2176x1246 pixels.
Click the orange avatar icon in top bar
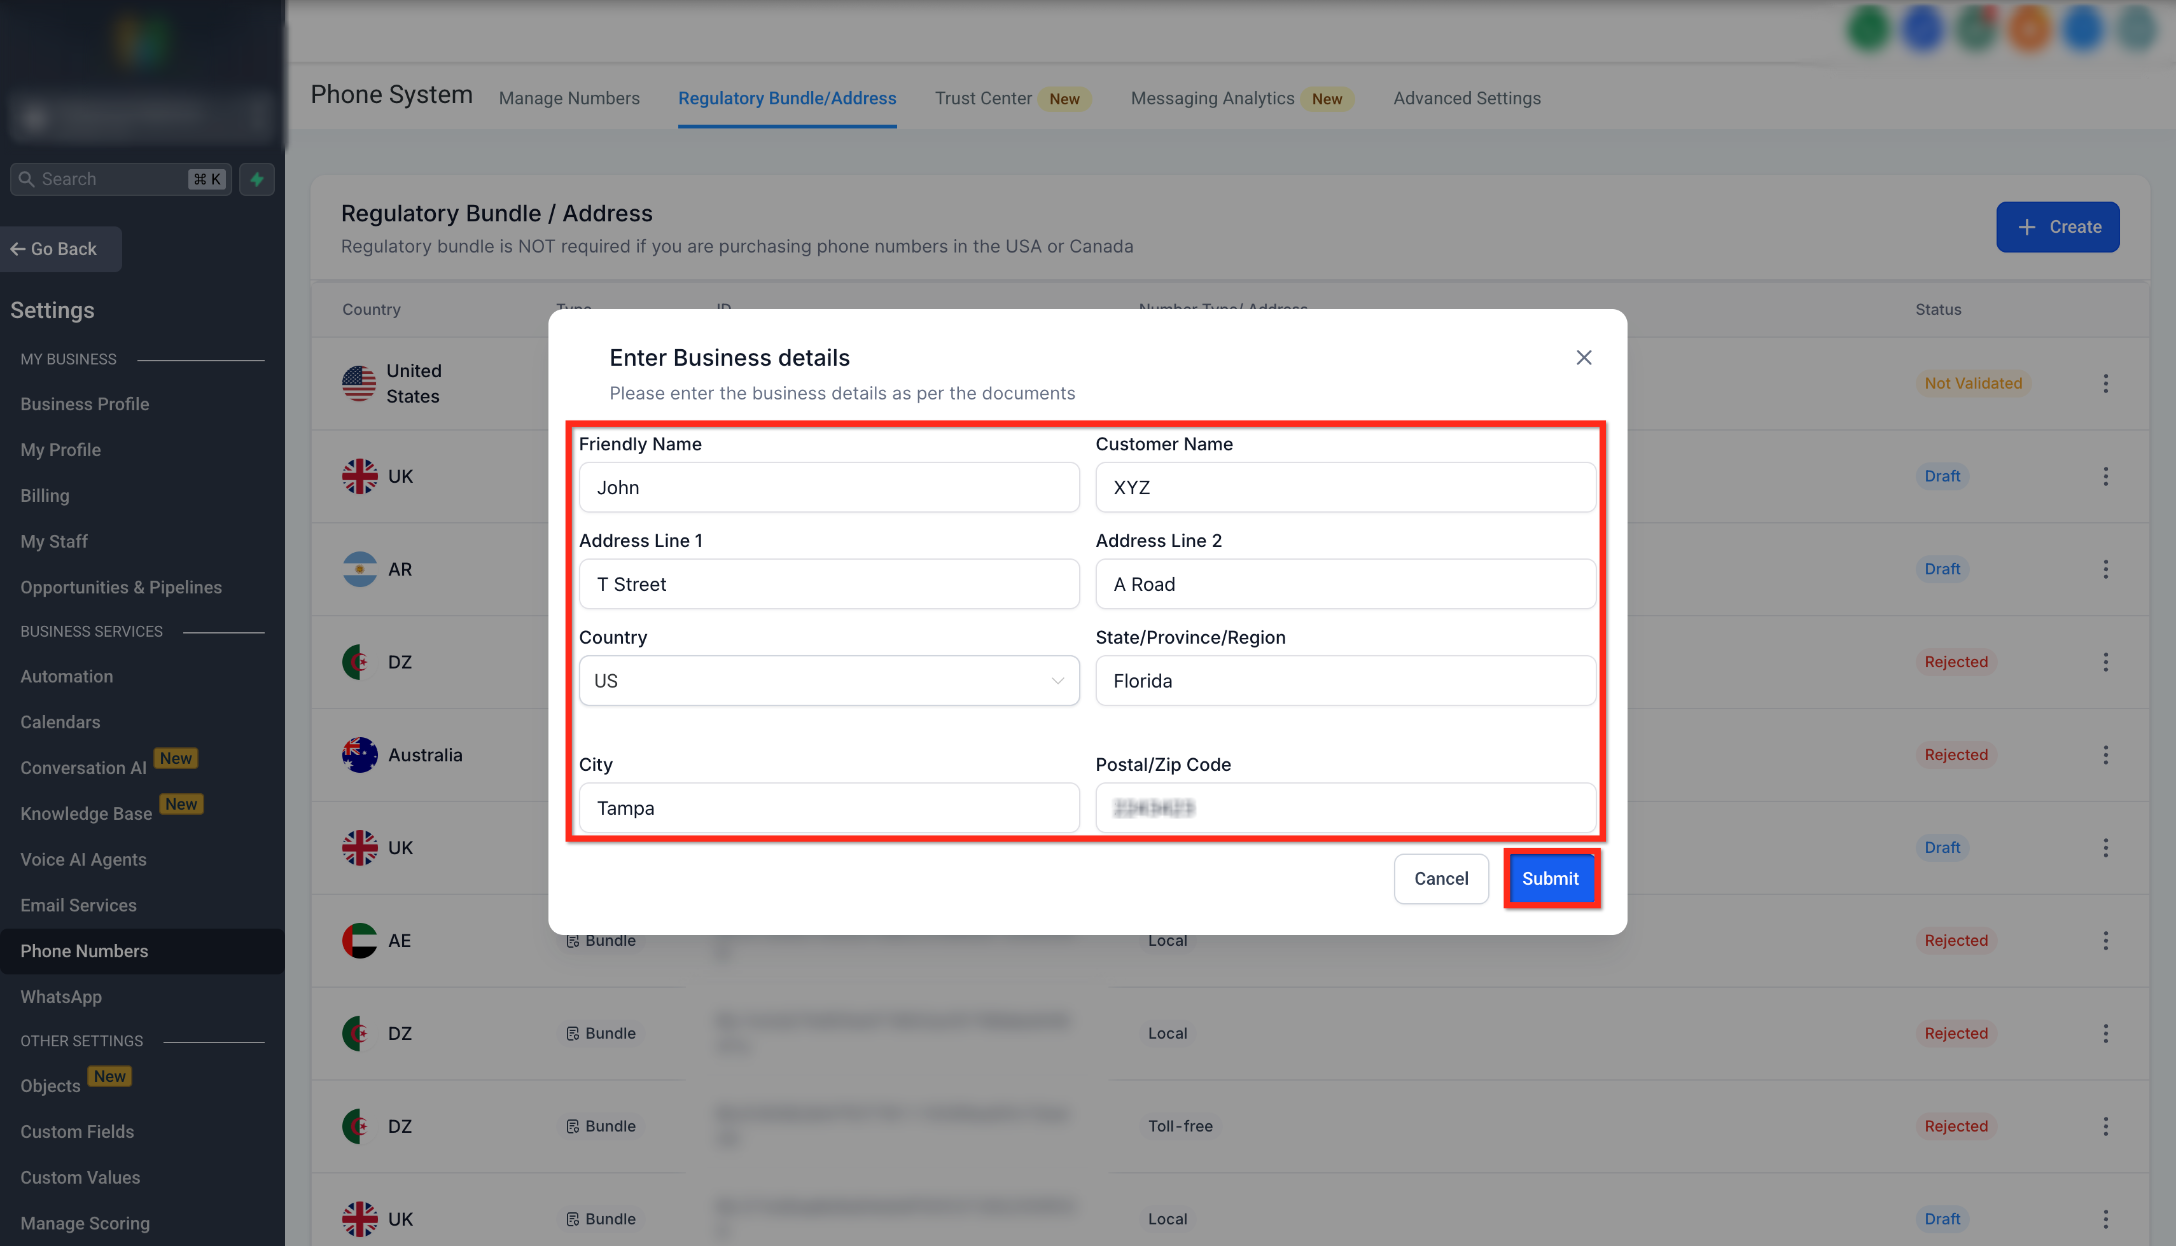[2029, 28]
